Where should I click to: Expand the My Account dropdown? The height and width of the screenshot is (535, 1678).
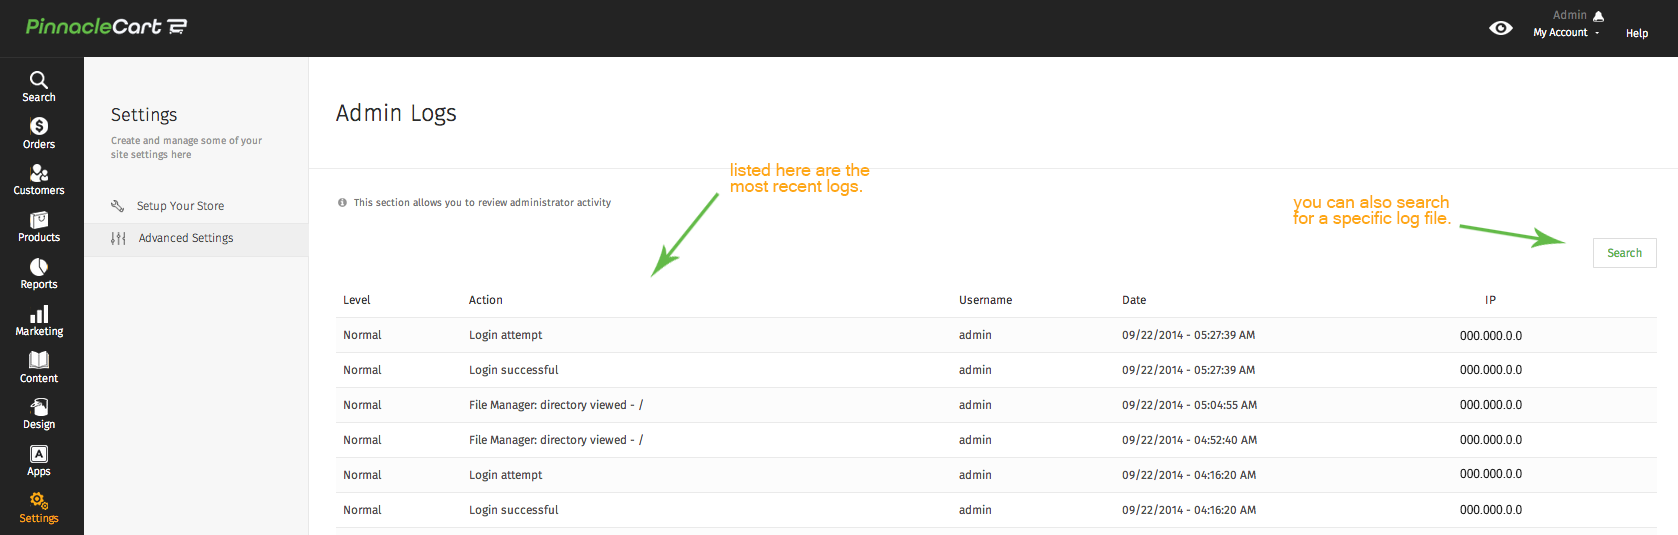tap(1566, 33)
